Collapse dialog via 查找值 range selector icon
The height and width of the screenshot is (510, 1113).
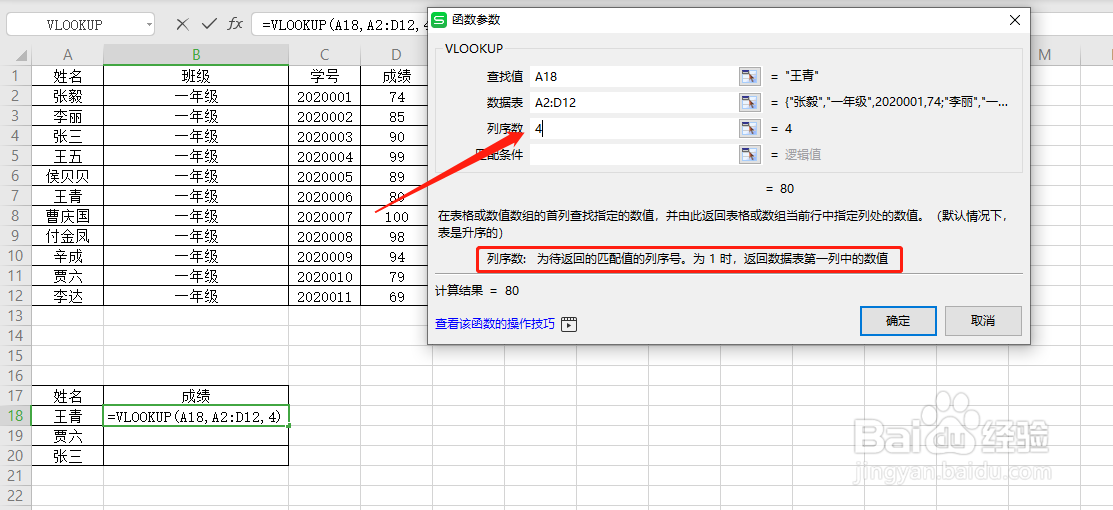click(750, 76)
